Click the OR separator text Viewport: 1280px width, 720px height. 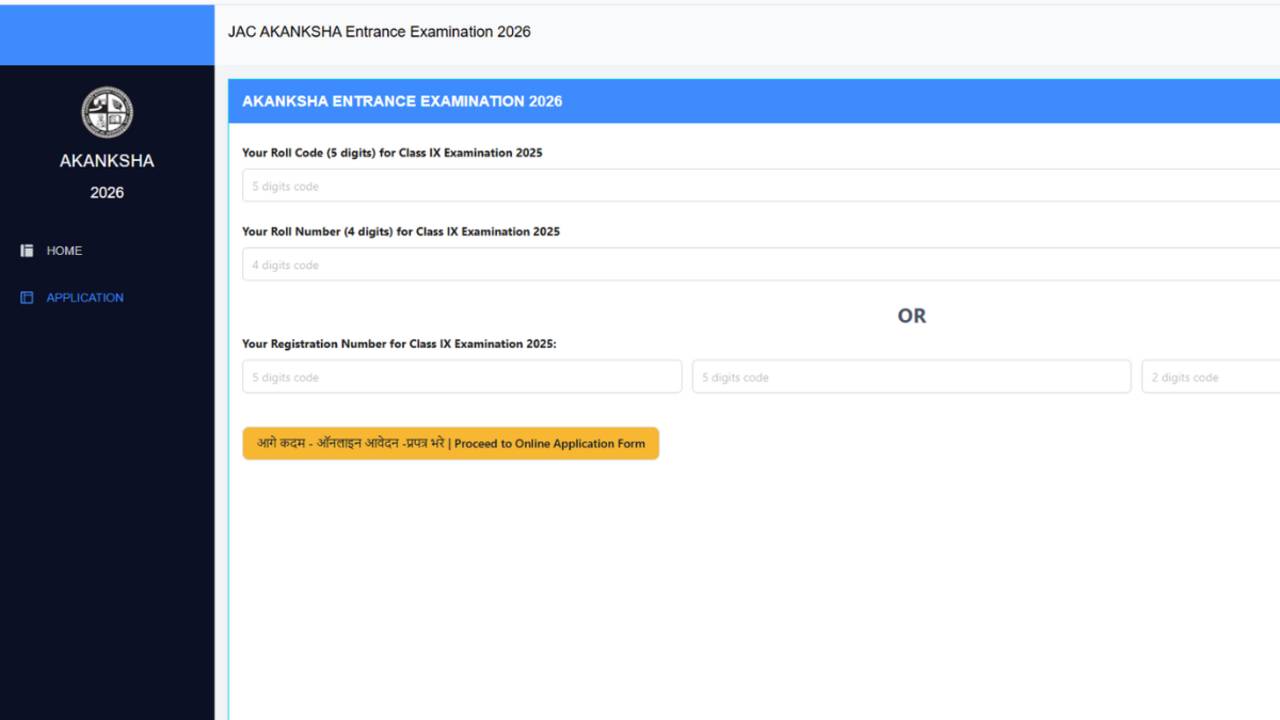(x=911, y=315)
